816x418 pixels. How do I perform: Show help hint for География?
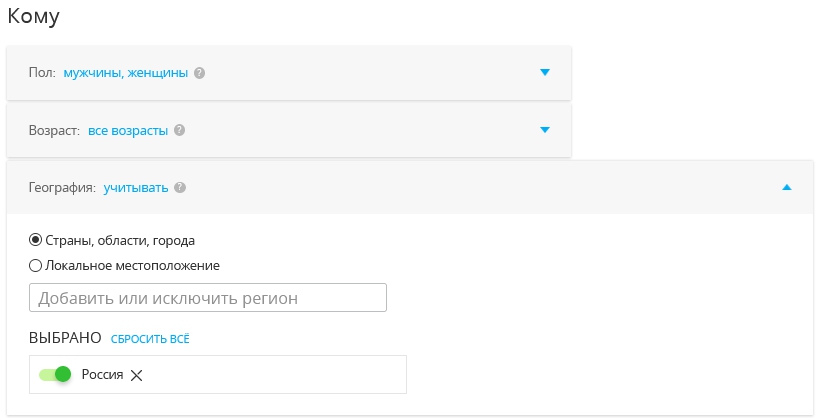[180, 187]
